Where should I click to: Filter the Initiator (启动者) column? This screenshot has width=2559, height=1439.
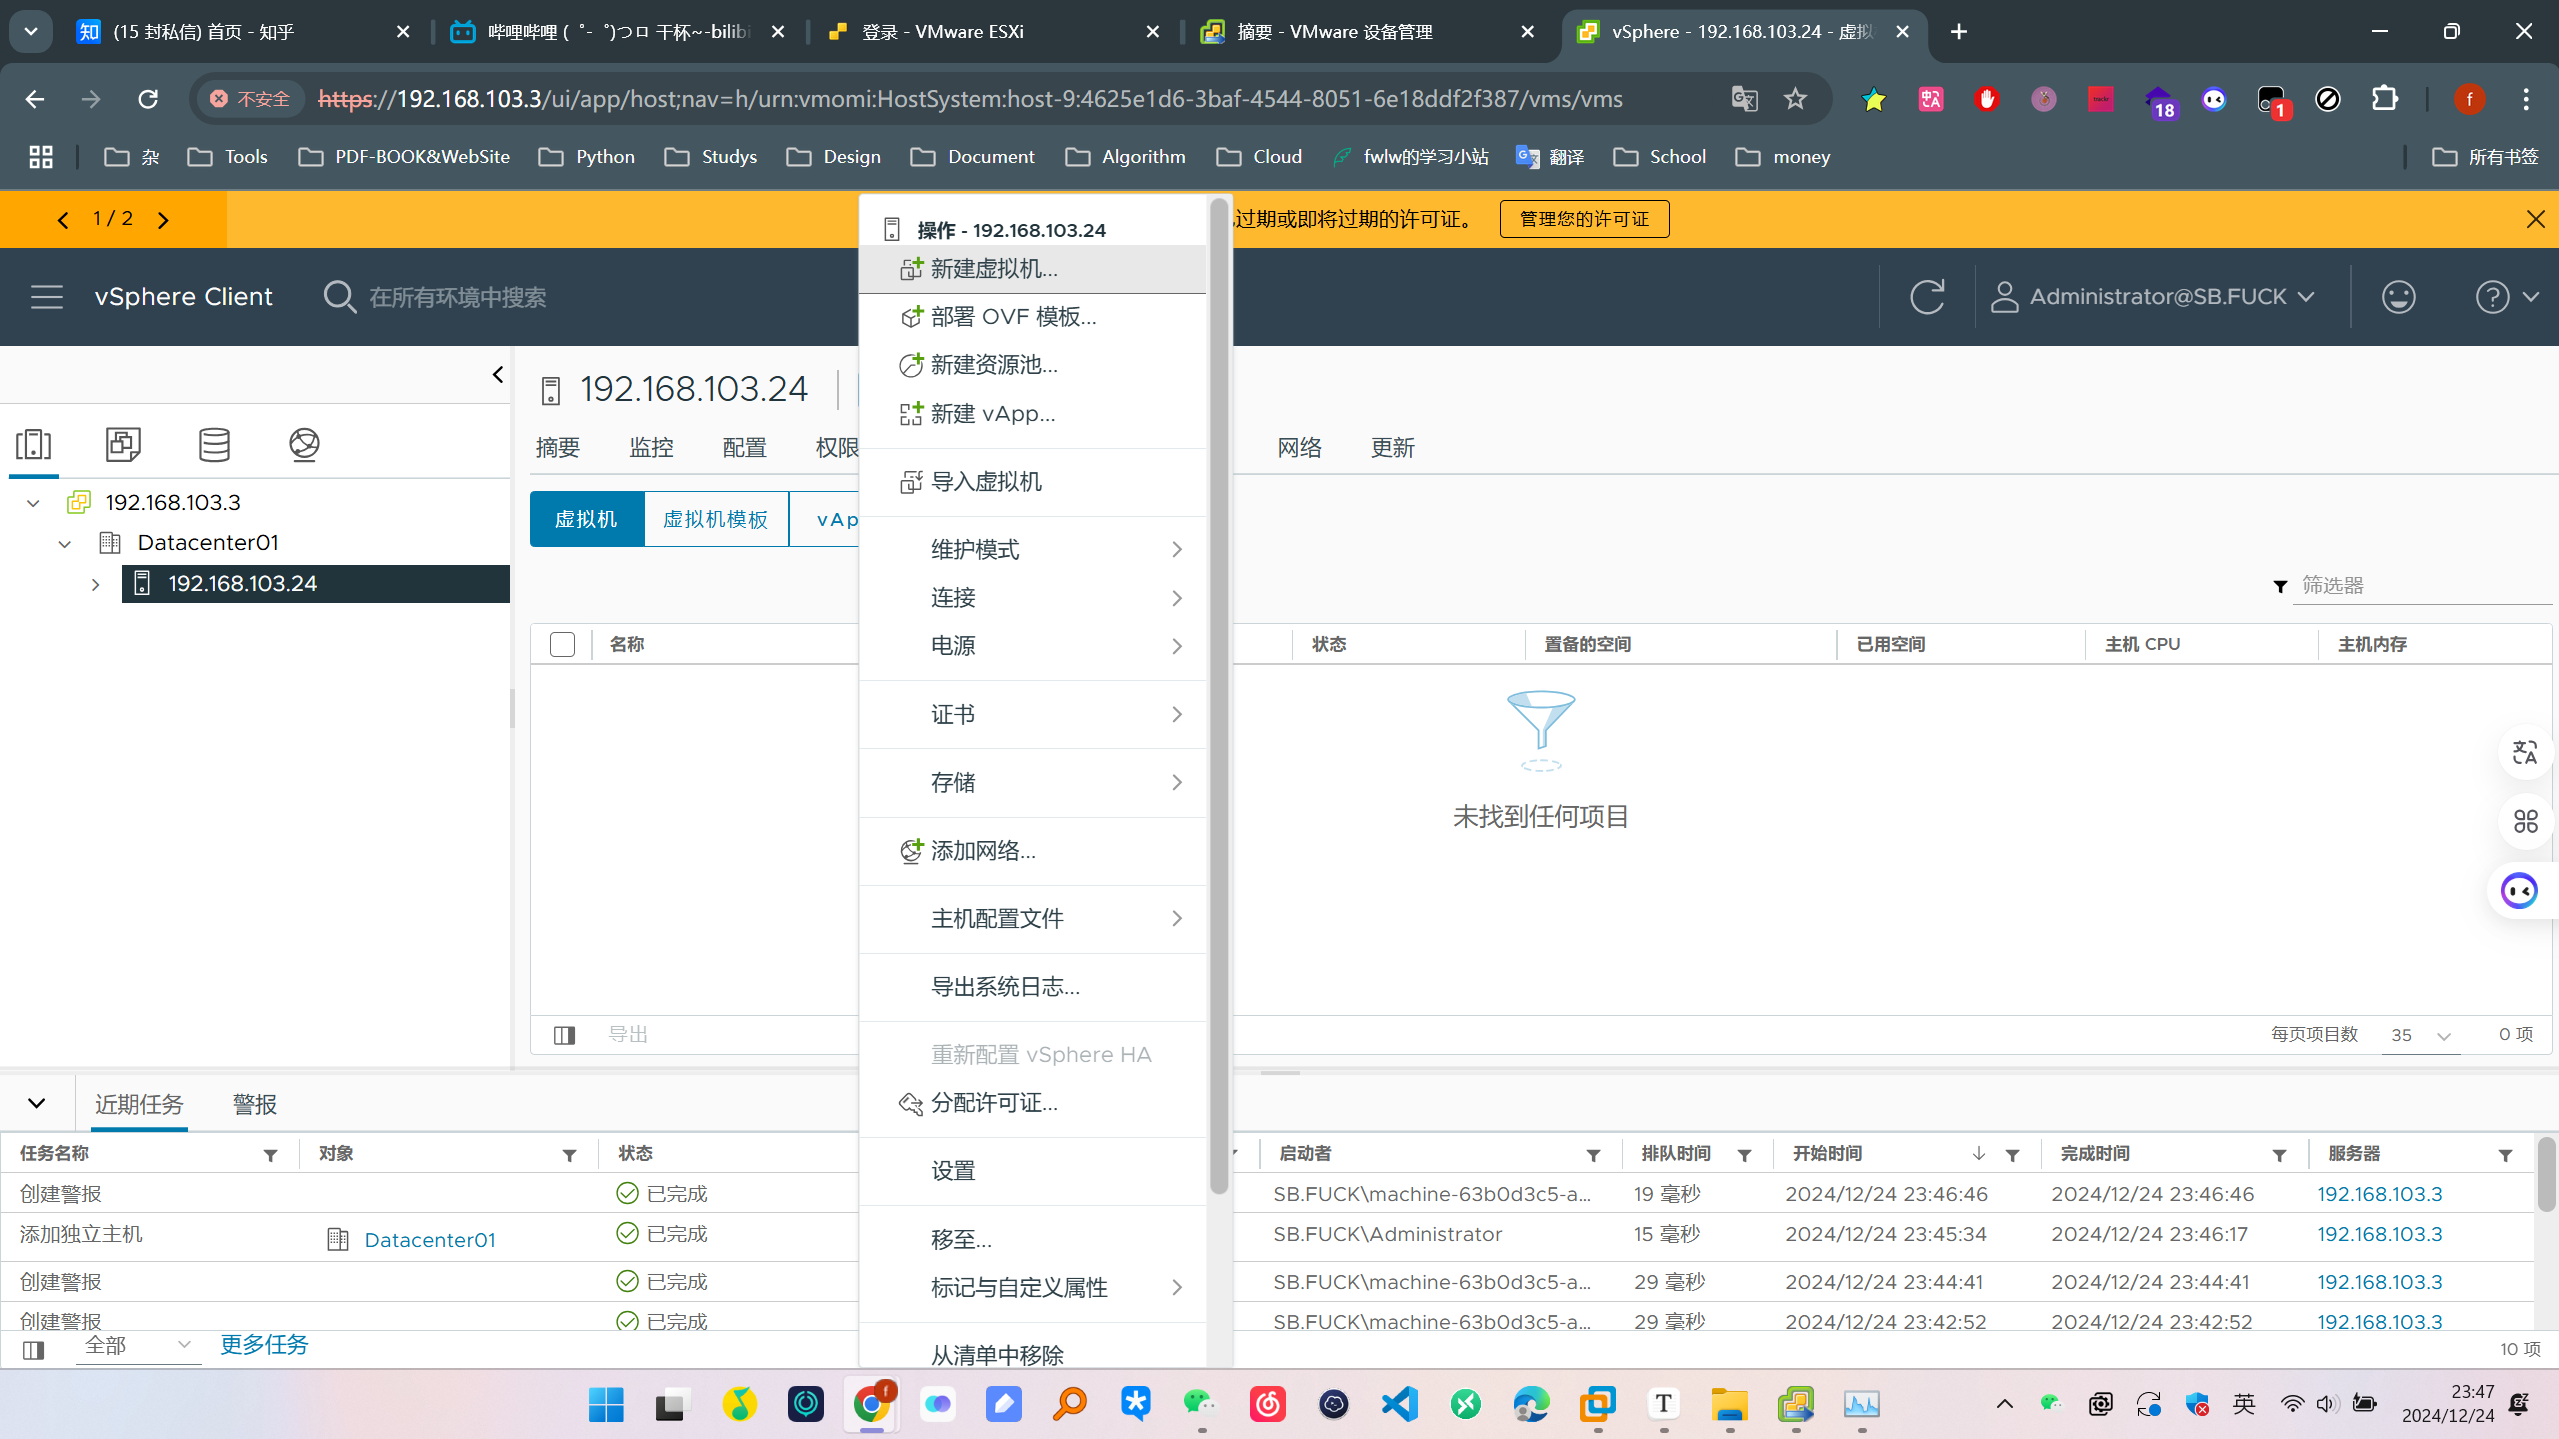click(x=1593, y=1155)
